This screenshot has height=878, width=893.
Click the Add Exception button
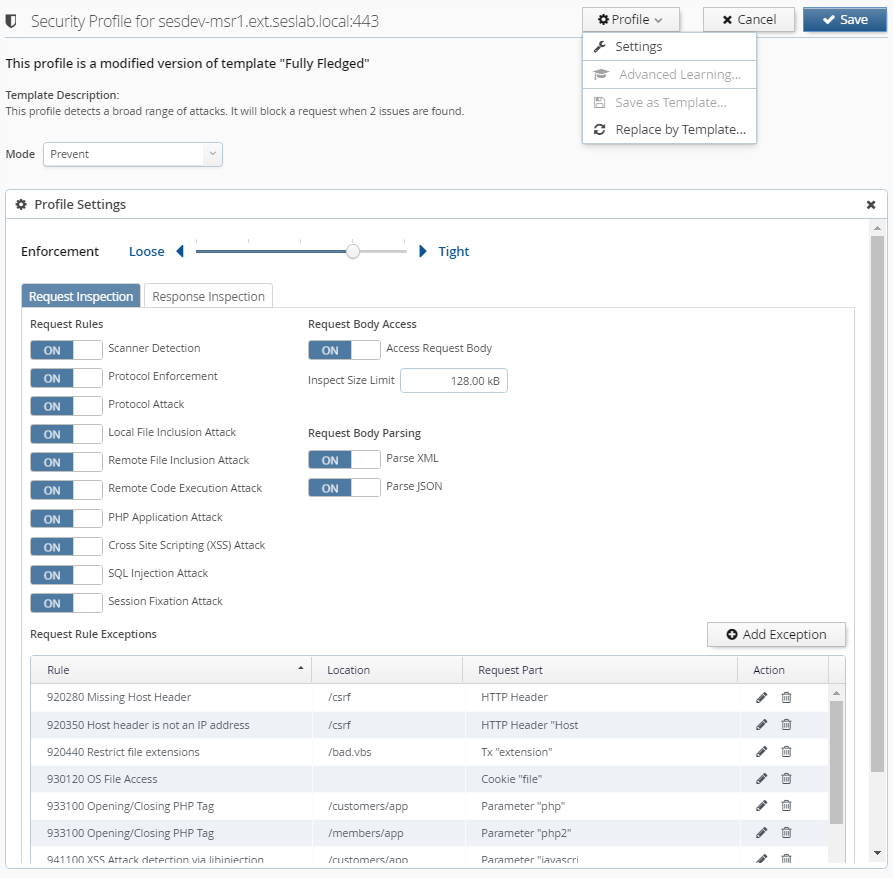tap(776, 635)
